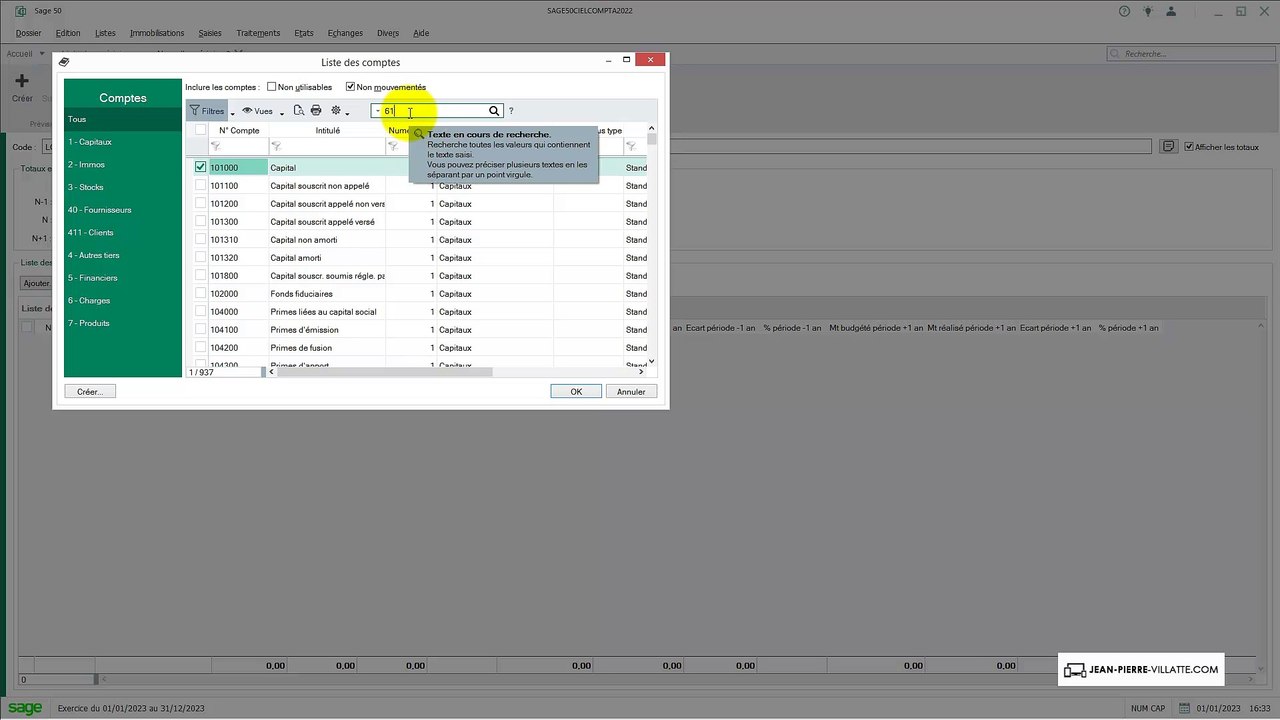This screenshot has width=1280, height=720.
Task: Check the 101100 row checkbox
Action: tap(200, 185)
